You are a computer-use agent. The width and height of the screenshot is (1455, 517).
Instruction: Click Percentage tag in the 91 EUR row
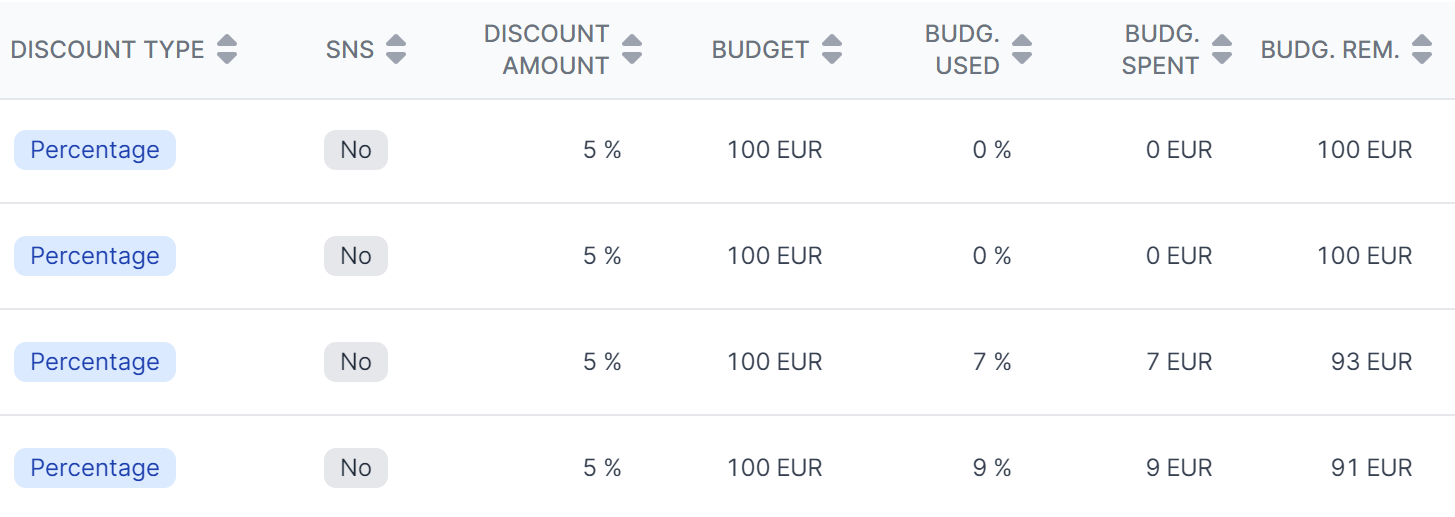point(95,468)
